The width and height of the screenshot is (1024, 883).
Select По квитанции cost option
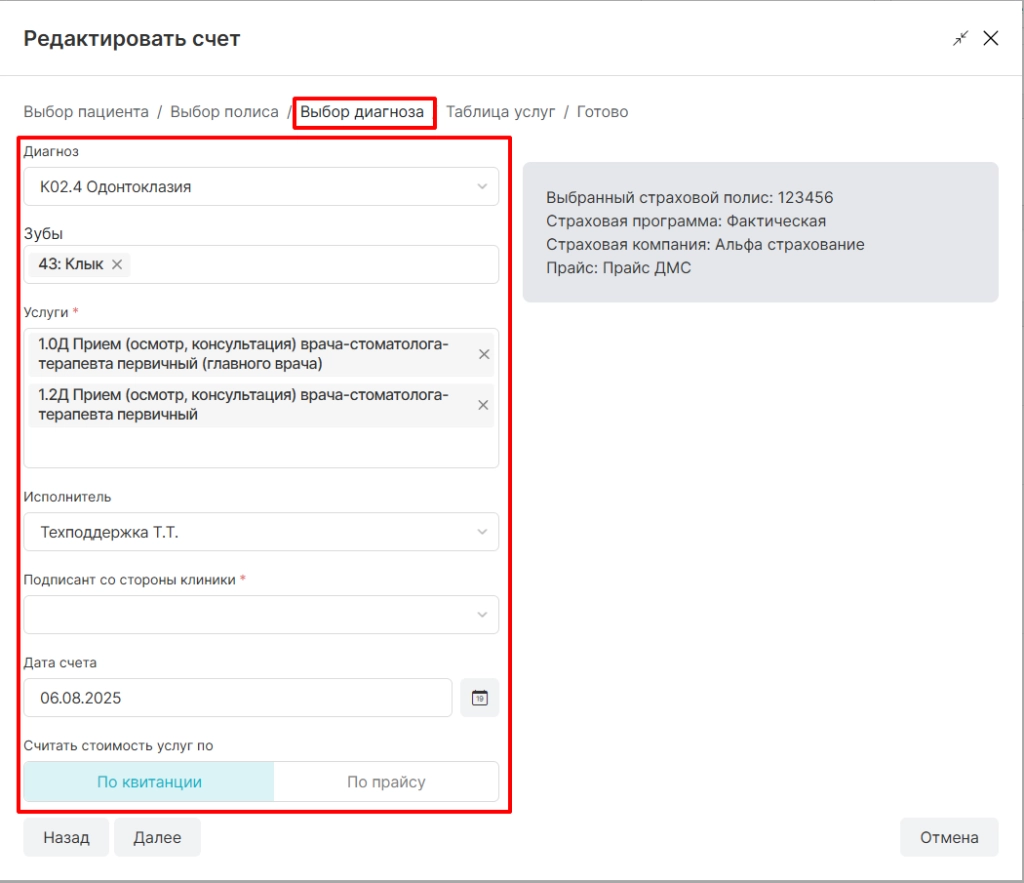pos(149,782)
